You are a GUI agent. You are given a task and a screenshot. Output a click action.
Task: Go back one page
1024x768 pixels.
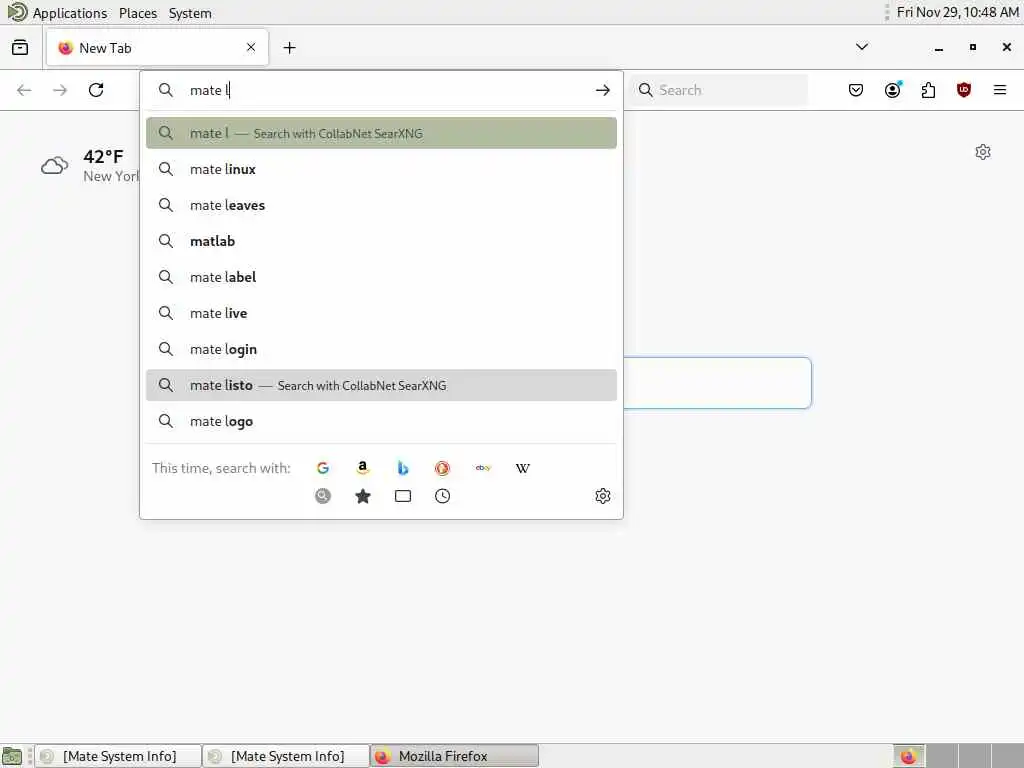click(x=24, y=90)
